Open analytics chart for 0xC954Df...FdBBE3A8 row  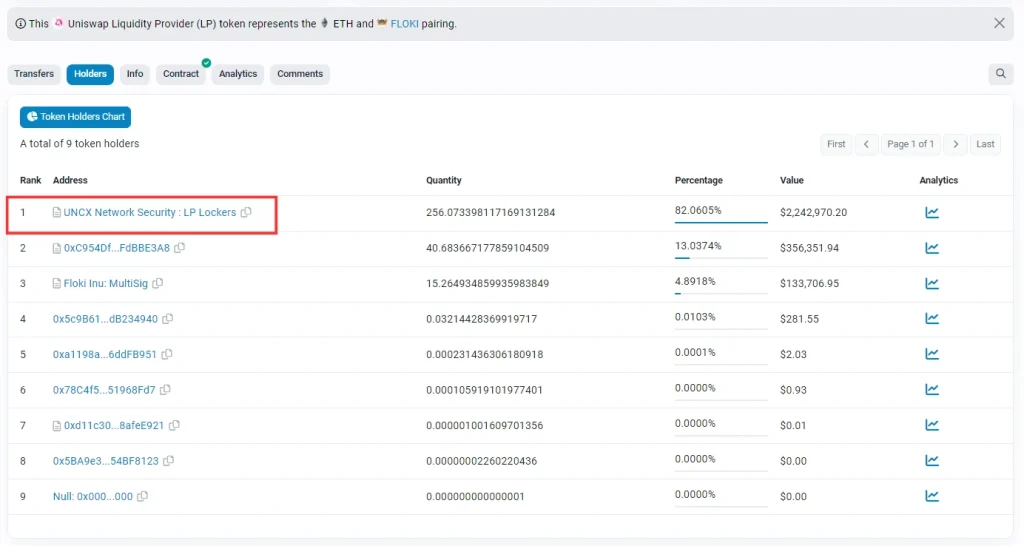pyautogui.click(x=932, y=248)
